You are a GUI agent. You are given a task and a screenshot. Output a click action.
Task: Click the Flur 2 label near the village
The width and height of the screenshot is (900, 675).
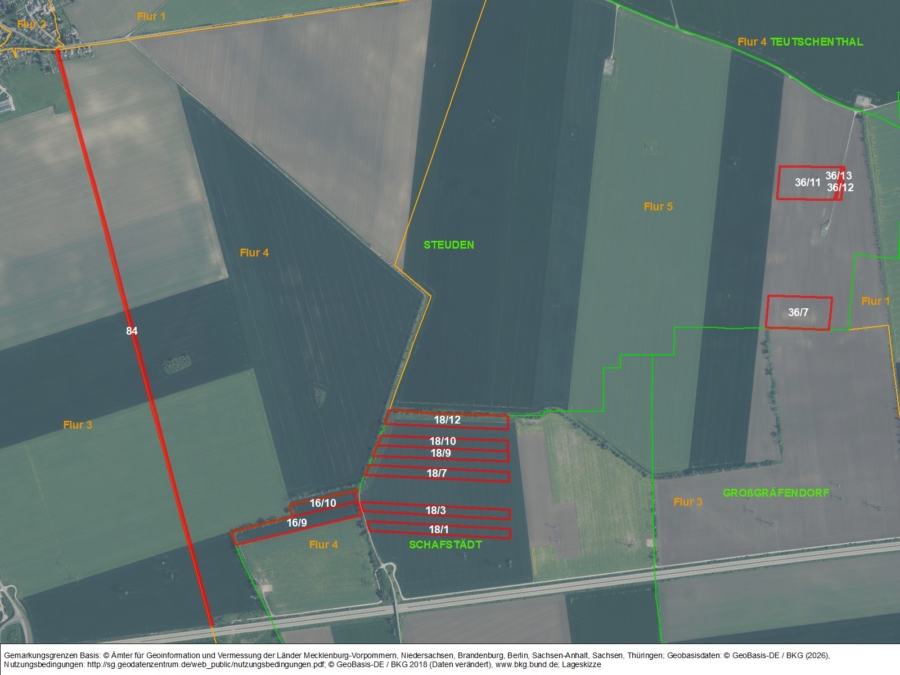pos(32,23)
